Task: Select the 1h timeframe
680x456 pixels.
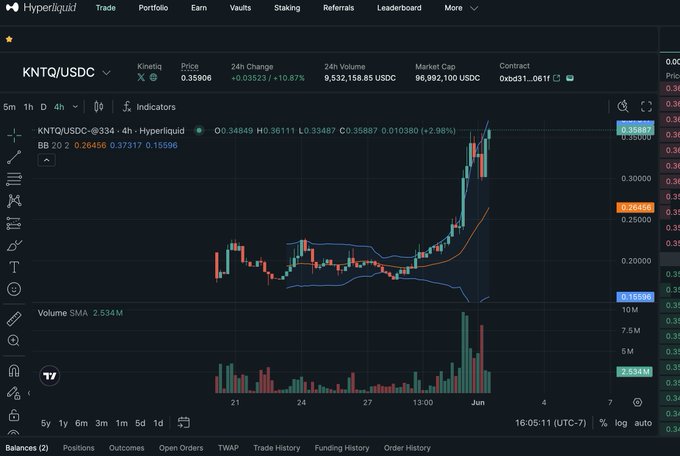Action: click(28, 107)
